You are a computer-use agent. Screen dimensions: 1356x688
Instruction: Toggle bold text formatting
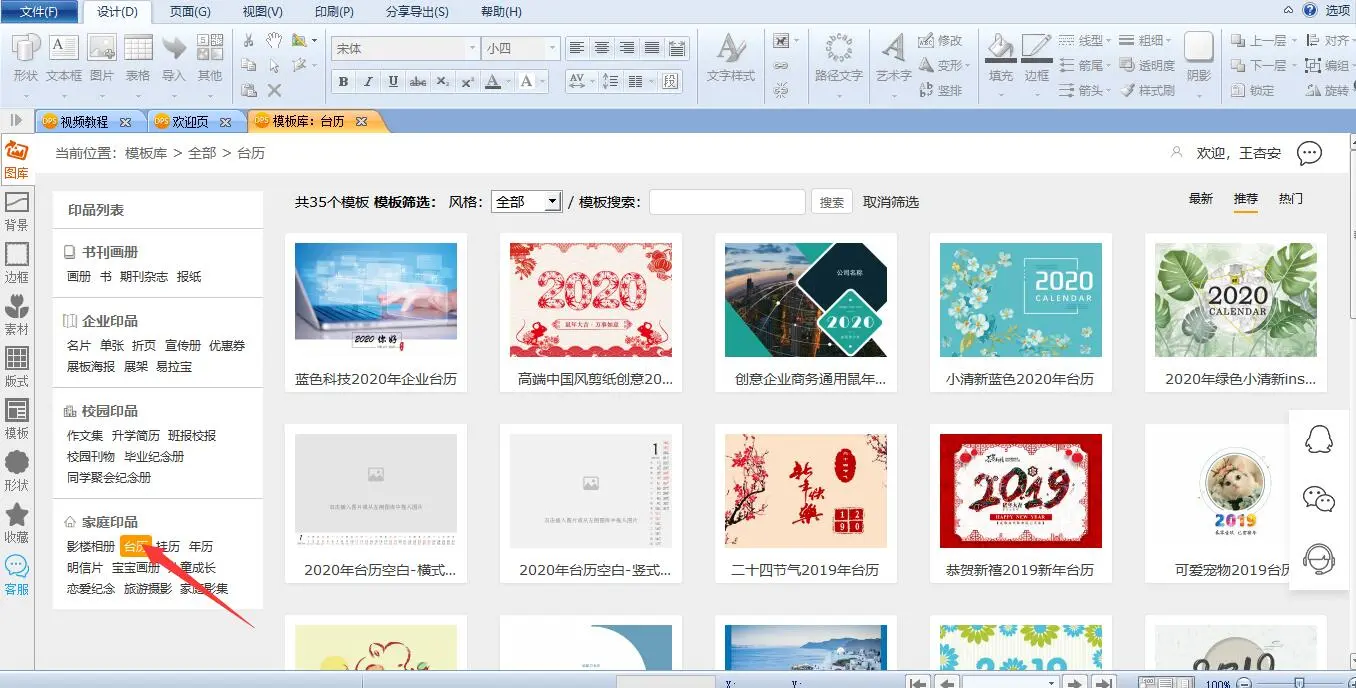pos(343,82)
